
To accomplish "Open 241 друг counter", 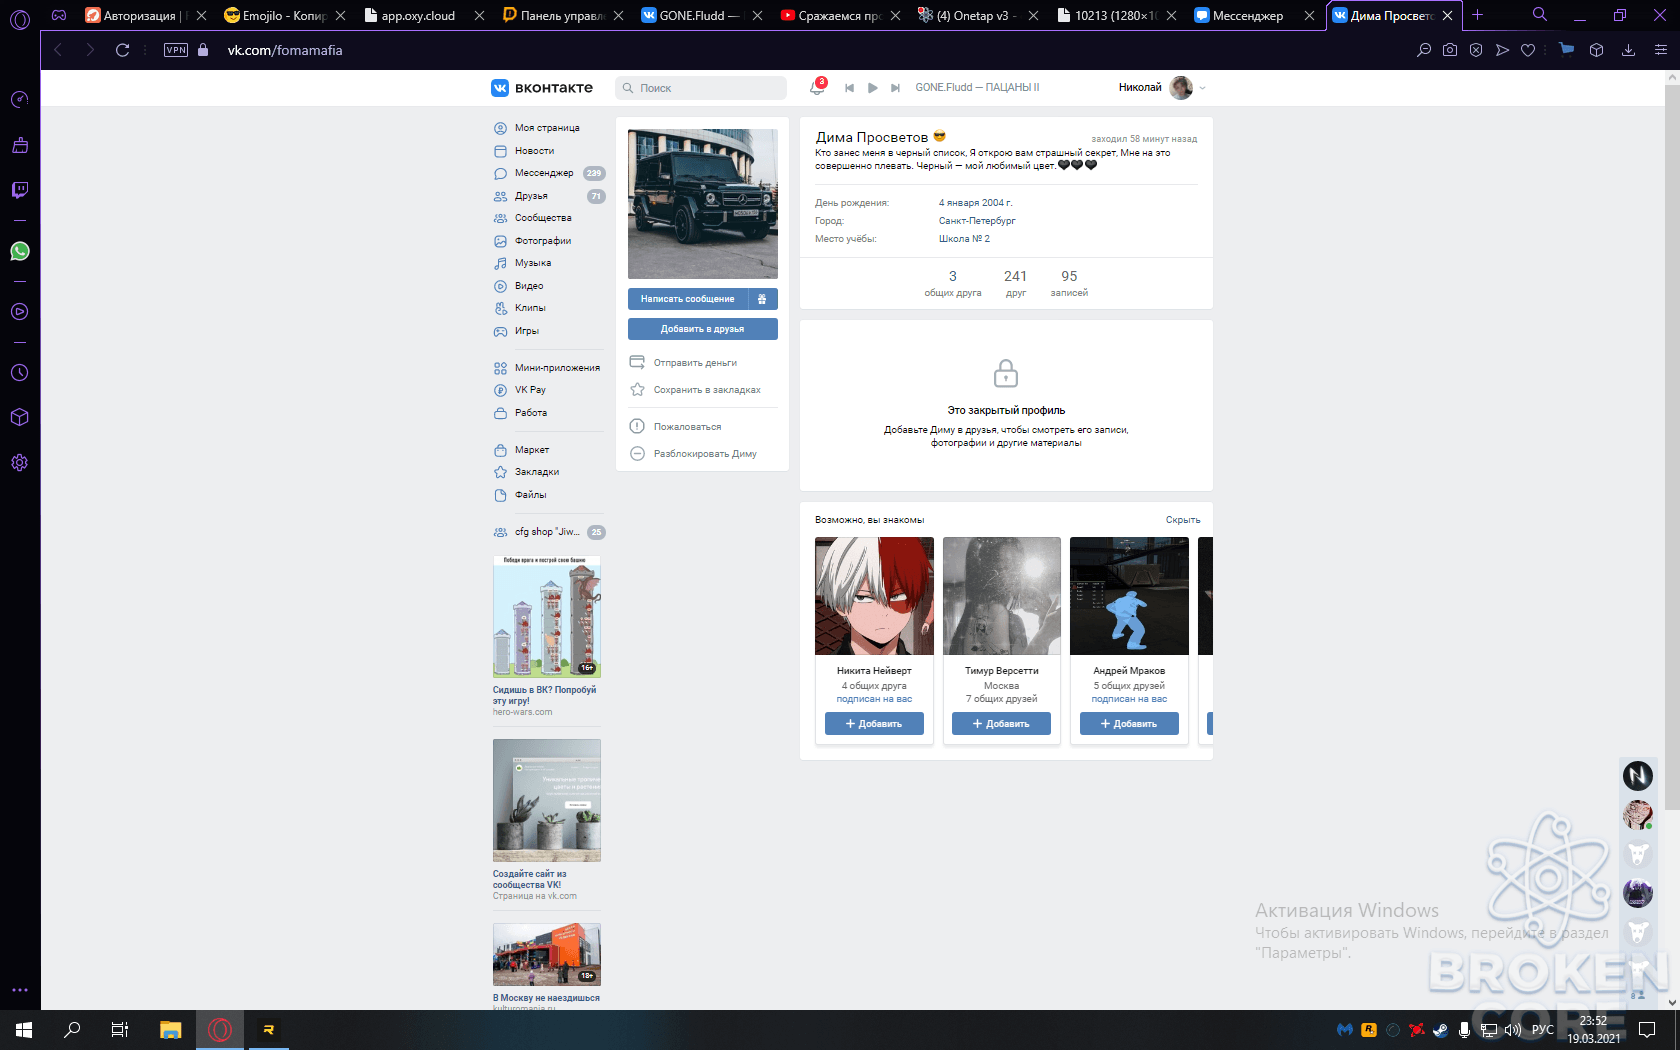I will [x=1015, y=283].
